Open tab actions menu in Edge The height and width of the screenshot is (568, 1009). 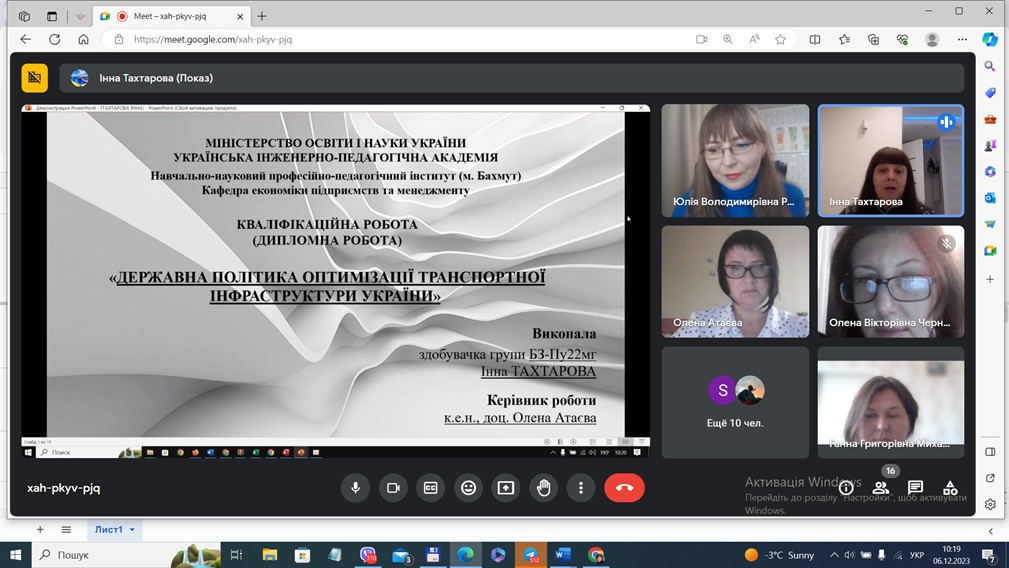pyautogui.click(x=52, y=16)
